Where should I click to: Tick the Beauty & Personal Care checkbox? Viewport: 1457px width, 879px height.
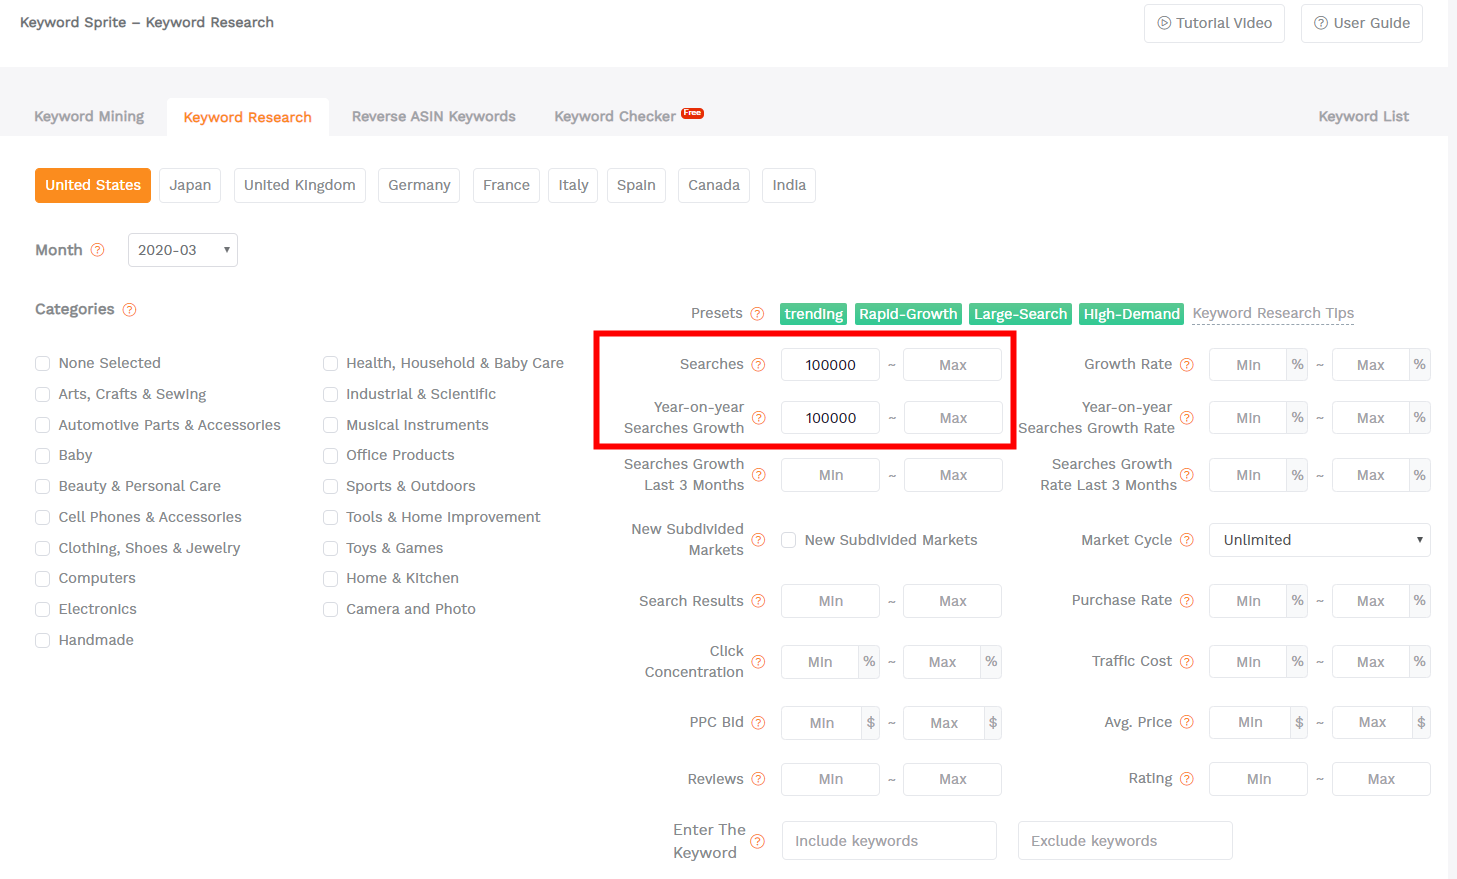click(x=42, y=487)
